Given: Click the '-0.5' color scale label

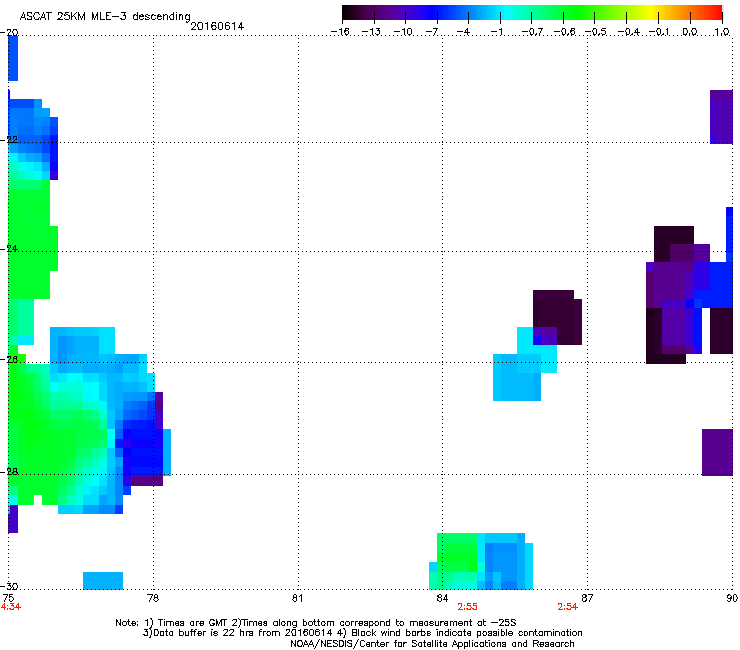Looking at the screenshot, I should point(596,32).
